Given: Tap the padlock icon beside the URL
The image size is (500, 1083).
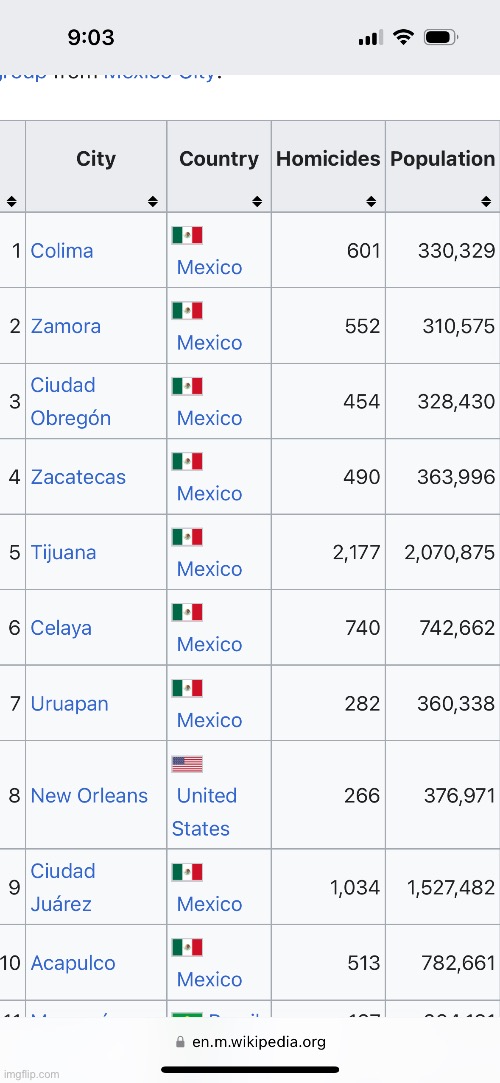Looking at the screenshot, I should click(x=181, y=1042).
